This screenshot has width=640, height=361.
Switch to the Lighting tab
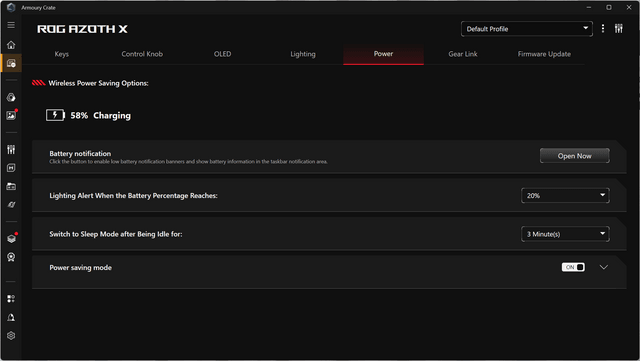(303, 54)
